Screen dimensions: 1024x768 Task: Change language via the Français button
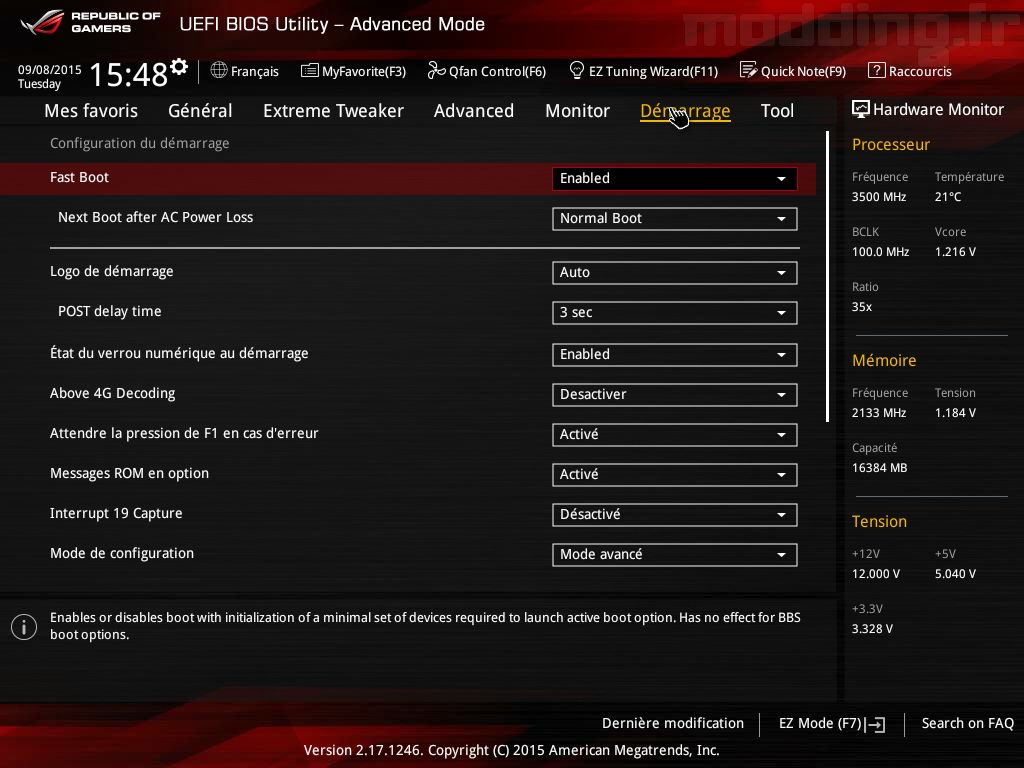245,71
